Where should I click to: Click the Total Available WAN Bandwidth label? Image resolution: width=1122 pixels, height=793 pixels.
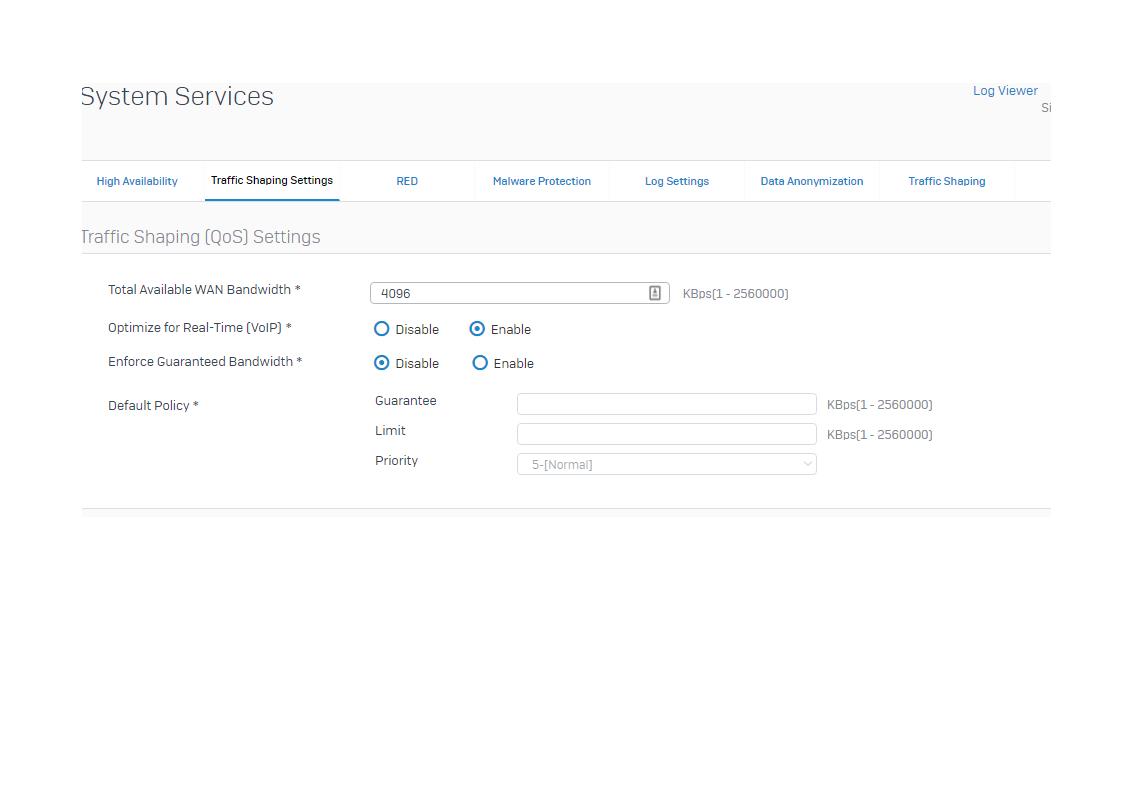point(204,289)
